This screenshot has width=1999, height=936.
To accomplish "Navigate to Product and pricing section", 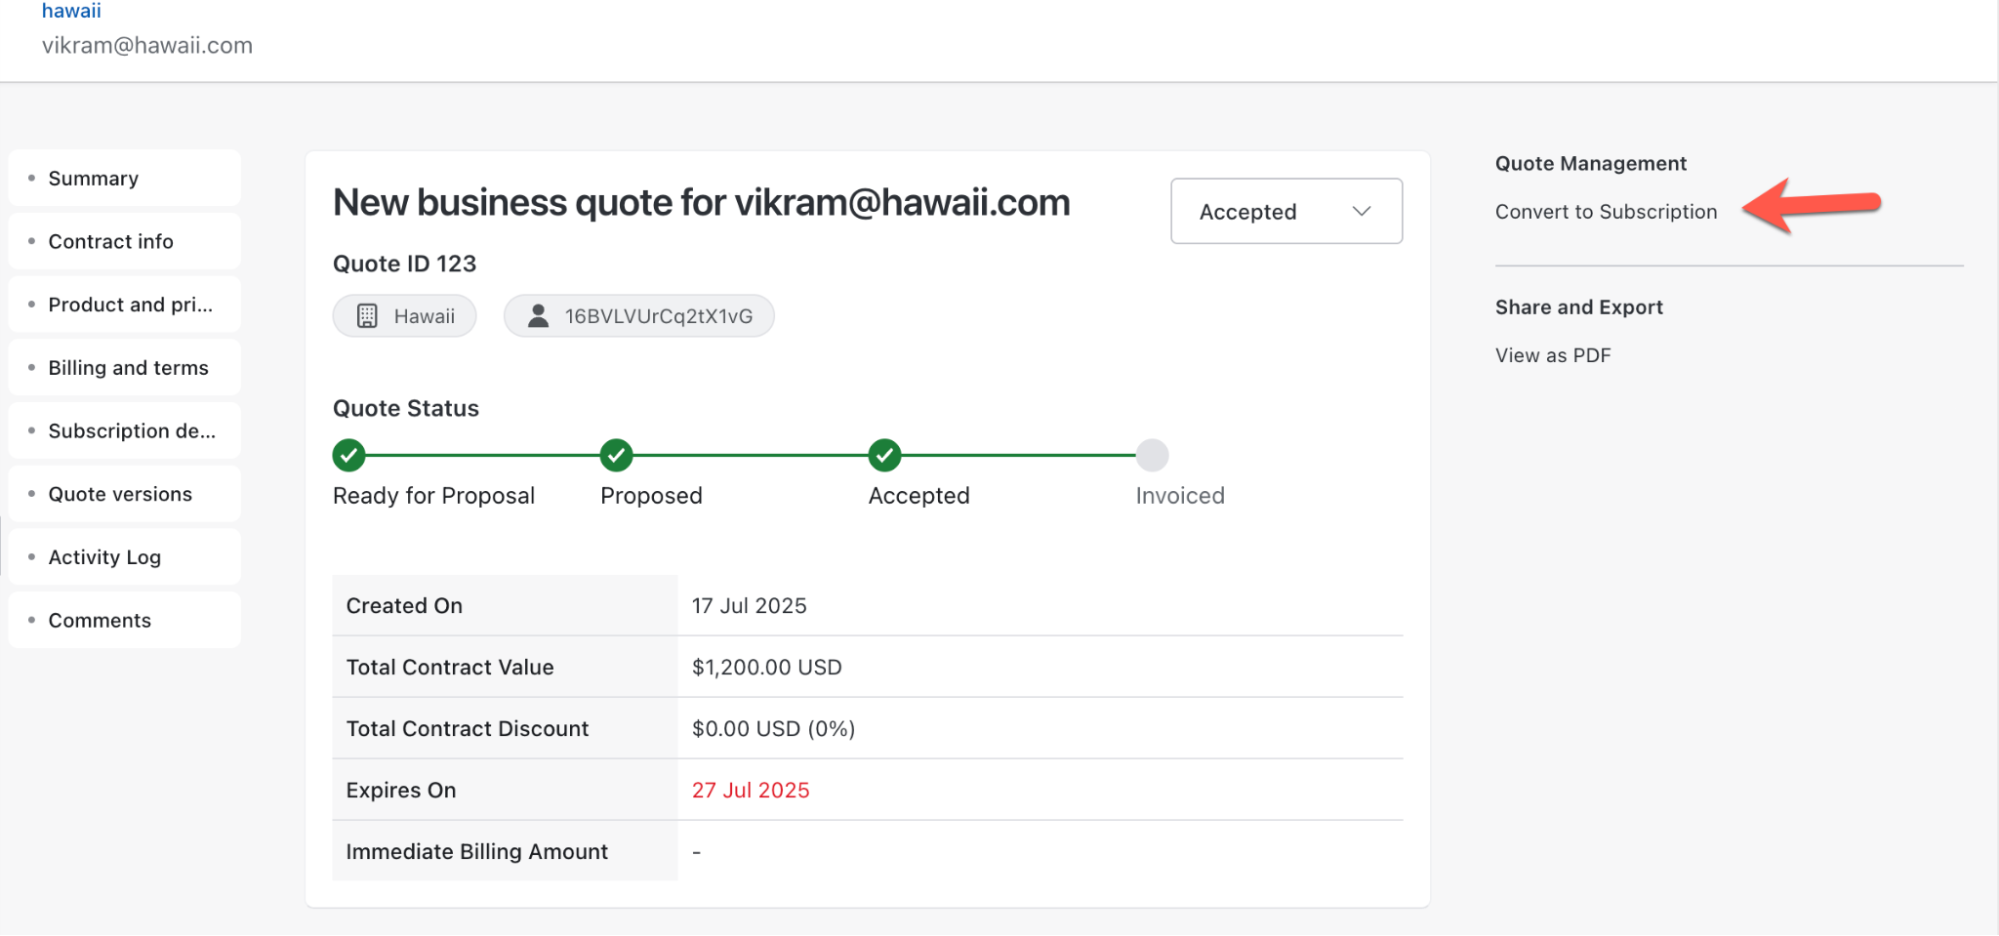I will [130, 304].
